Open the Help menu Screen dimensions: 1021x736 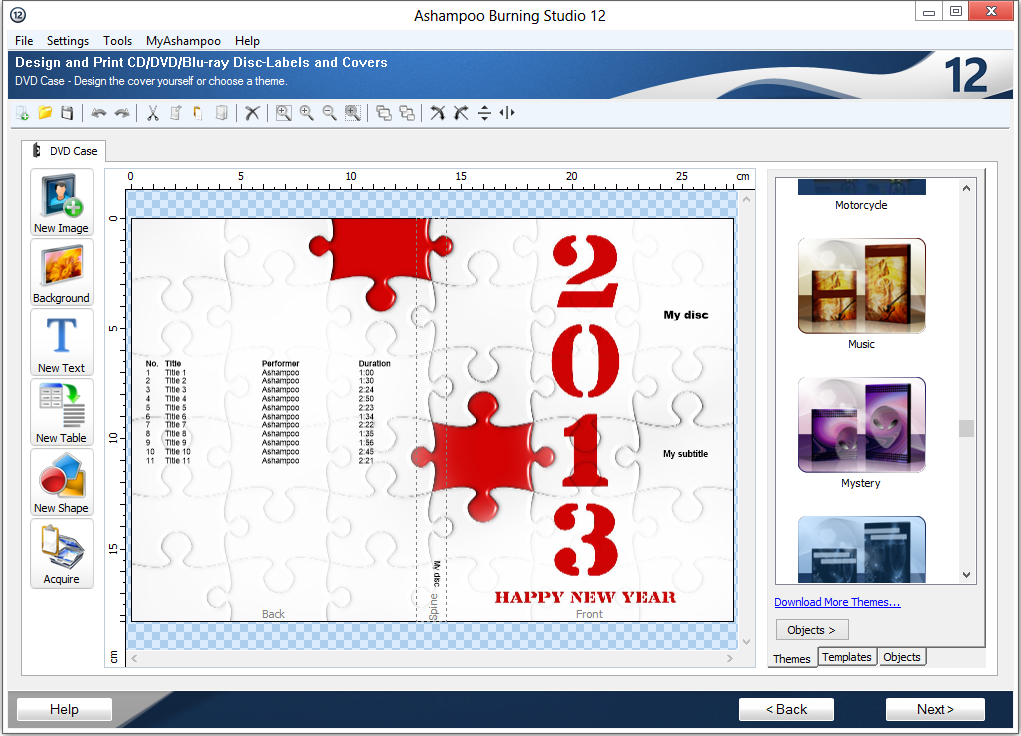pos(247,40)
